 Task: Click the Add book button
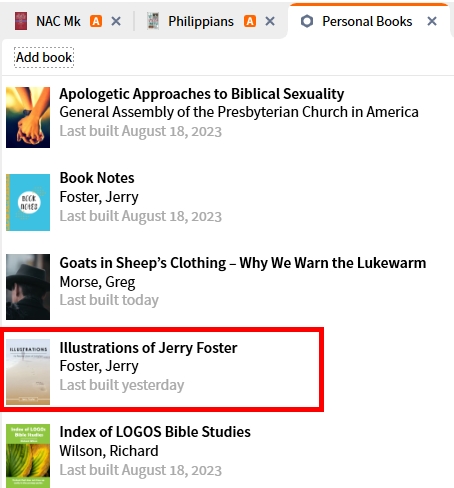coord(44,57)
